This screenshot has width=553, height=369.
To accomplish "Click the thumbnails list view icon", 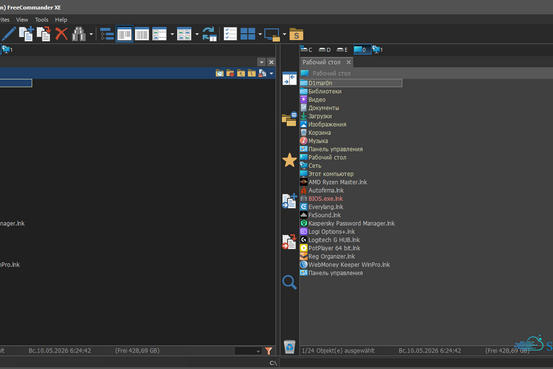I will click(x=159, y=34).
